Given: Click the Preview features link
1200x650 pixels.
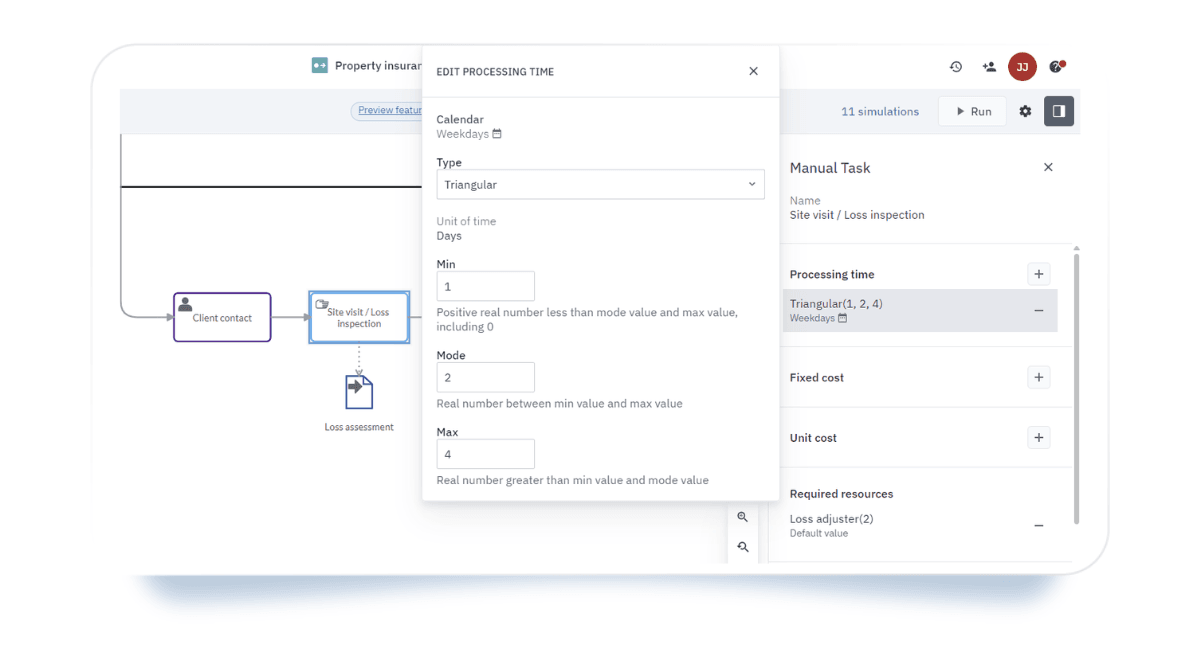Looking at the screenshot, I should 389,111.
